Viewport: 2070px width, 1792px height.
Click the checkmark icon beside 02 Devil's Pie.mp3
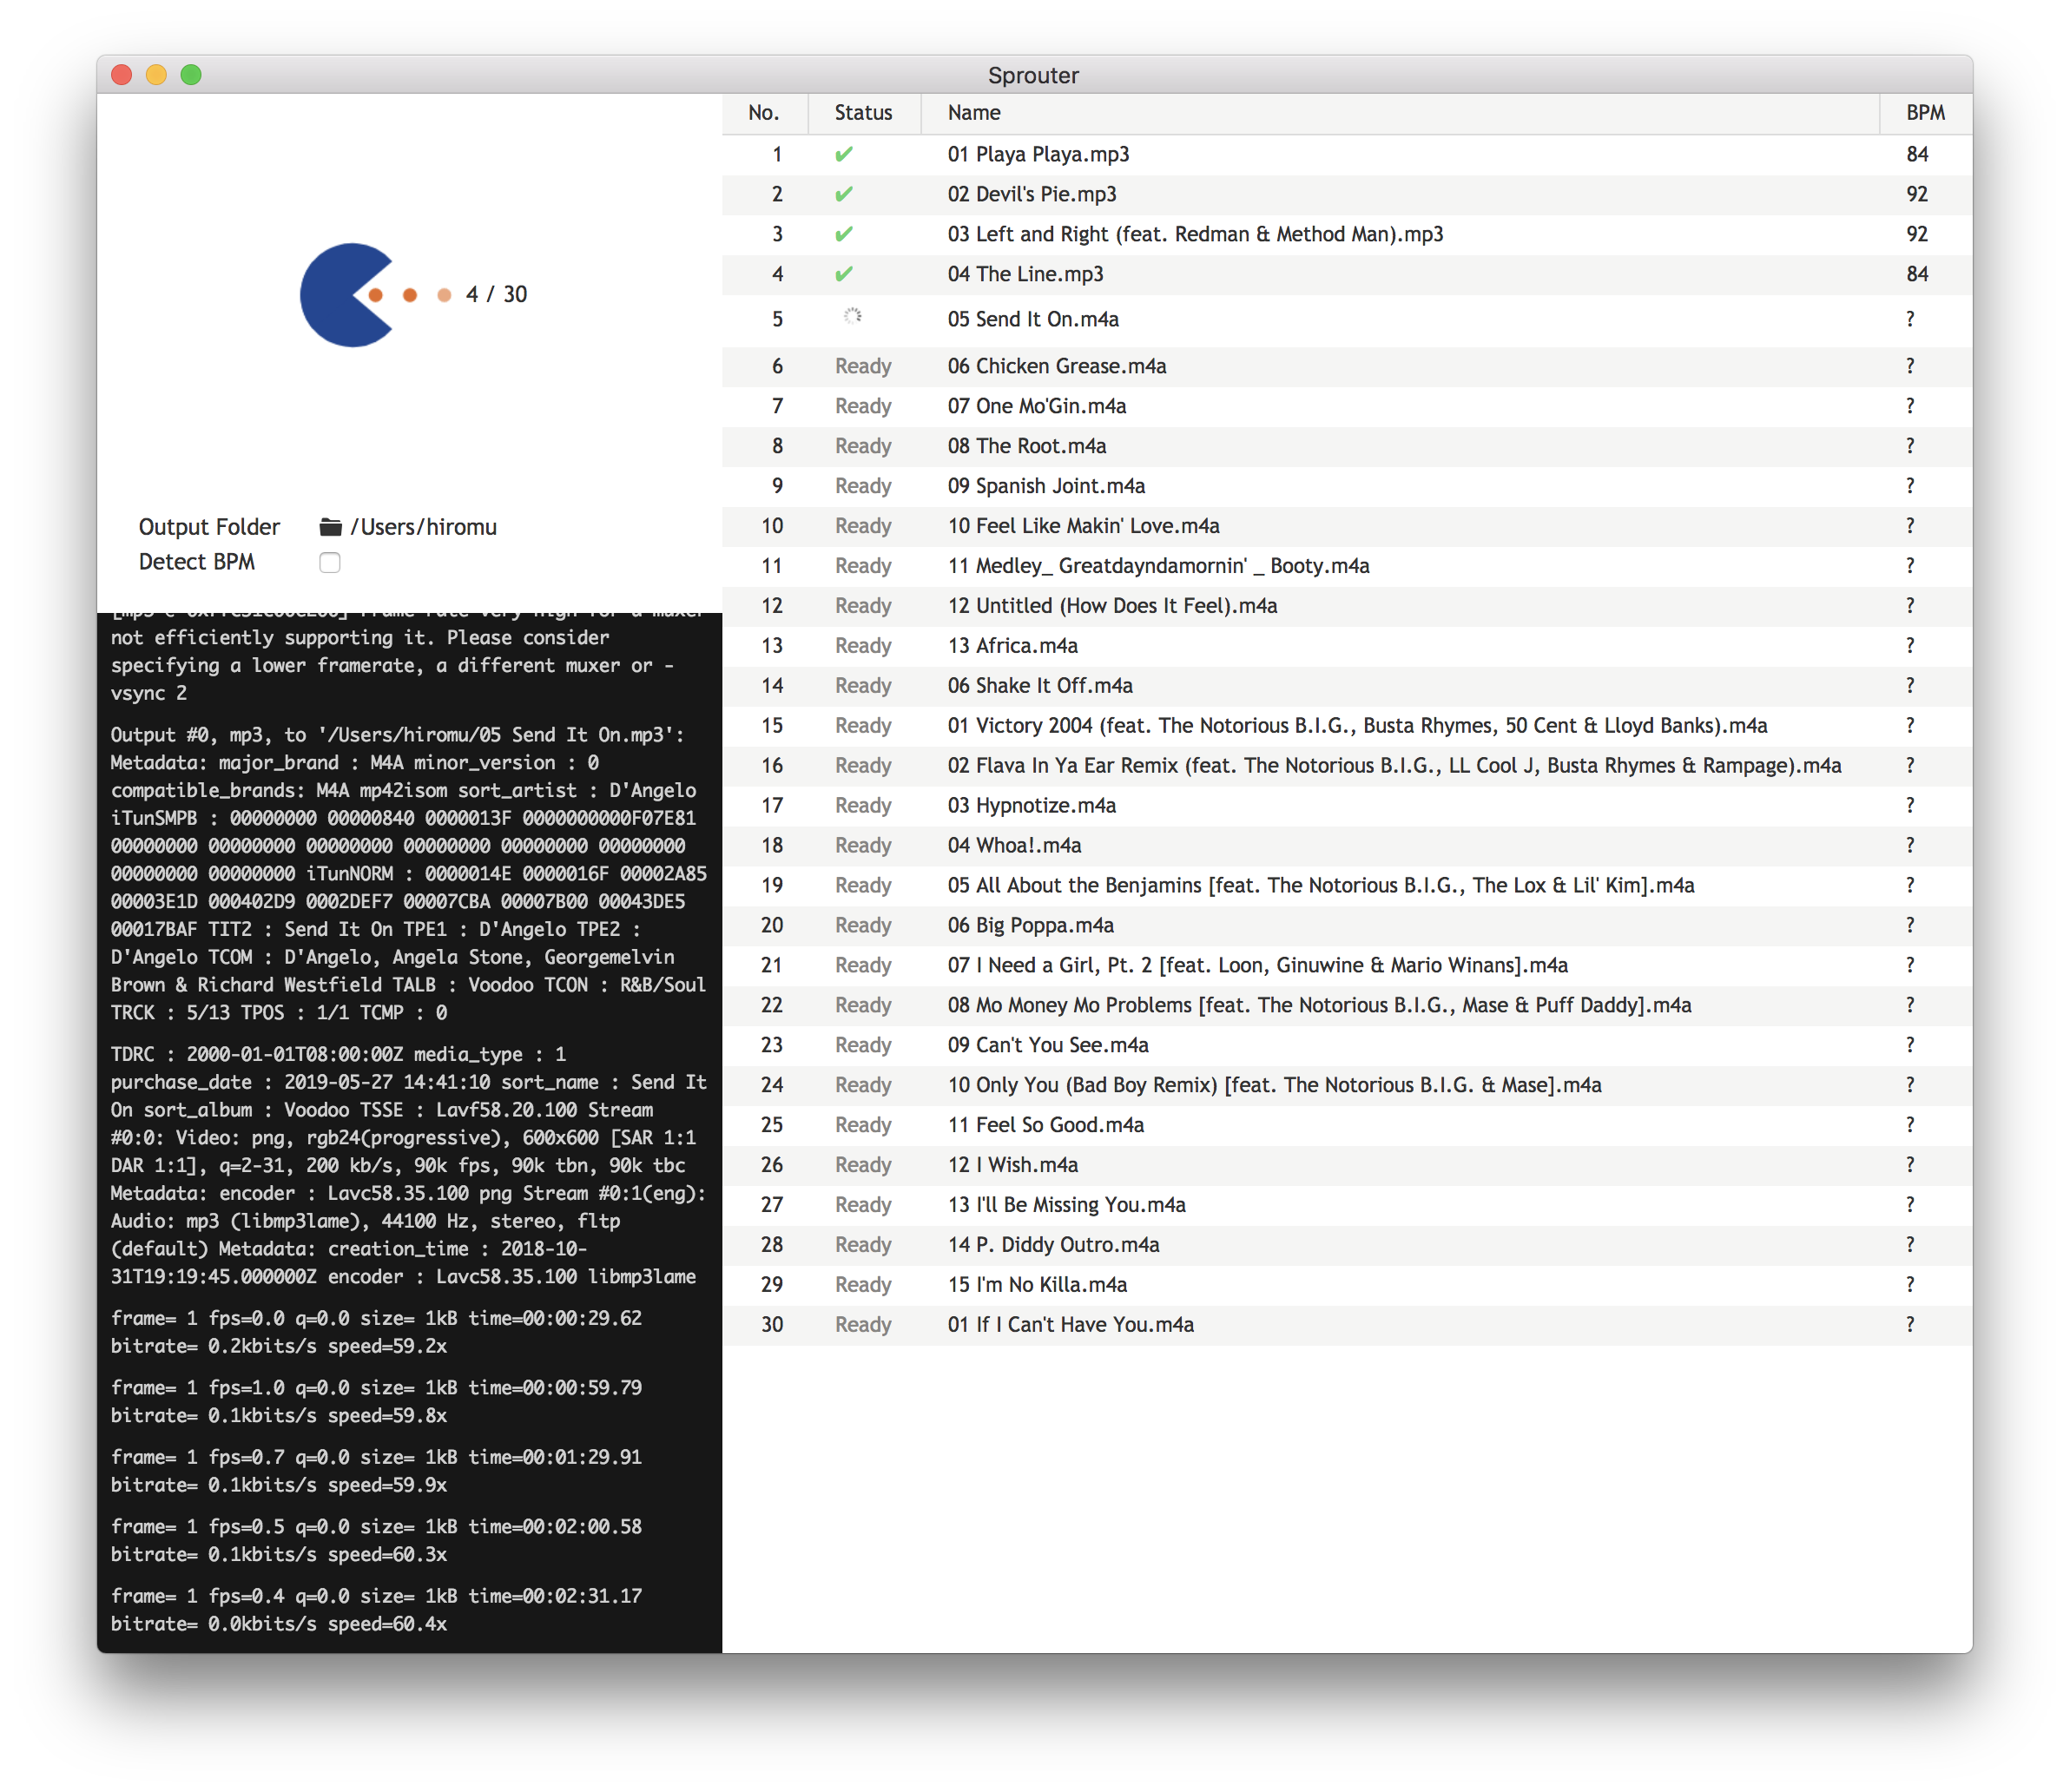(x=843, y=194)
